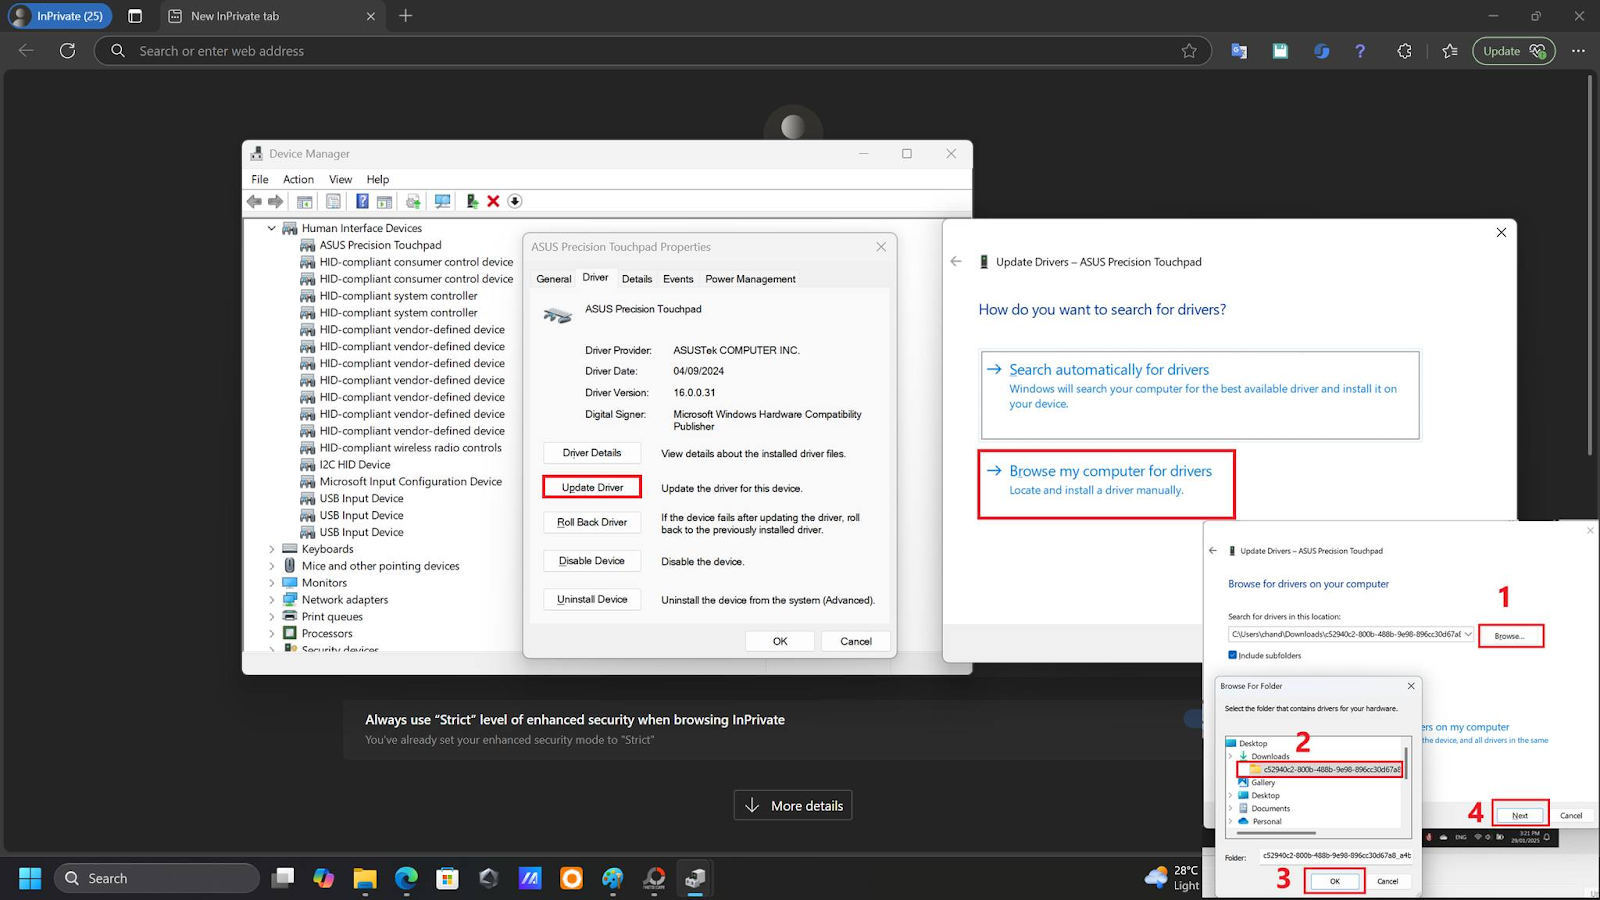Open the driver location path dropdown
Viewport: 1600px width, 900px height.
pyautogui.click(x=1468, y=634)
